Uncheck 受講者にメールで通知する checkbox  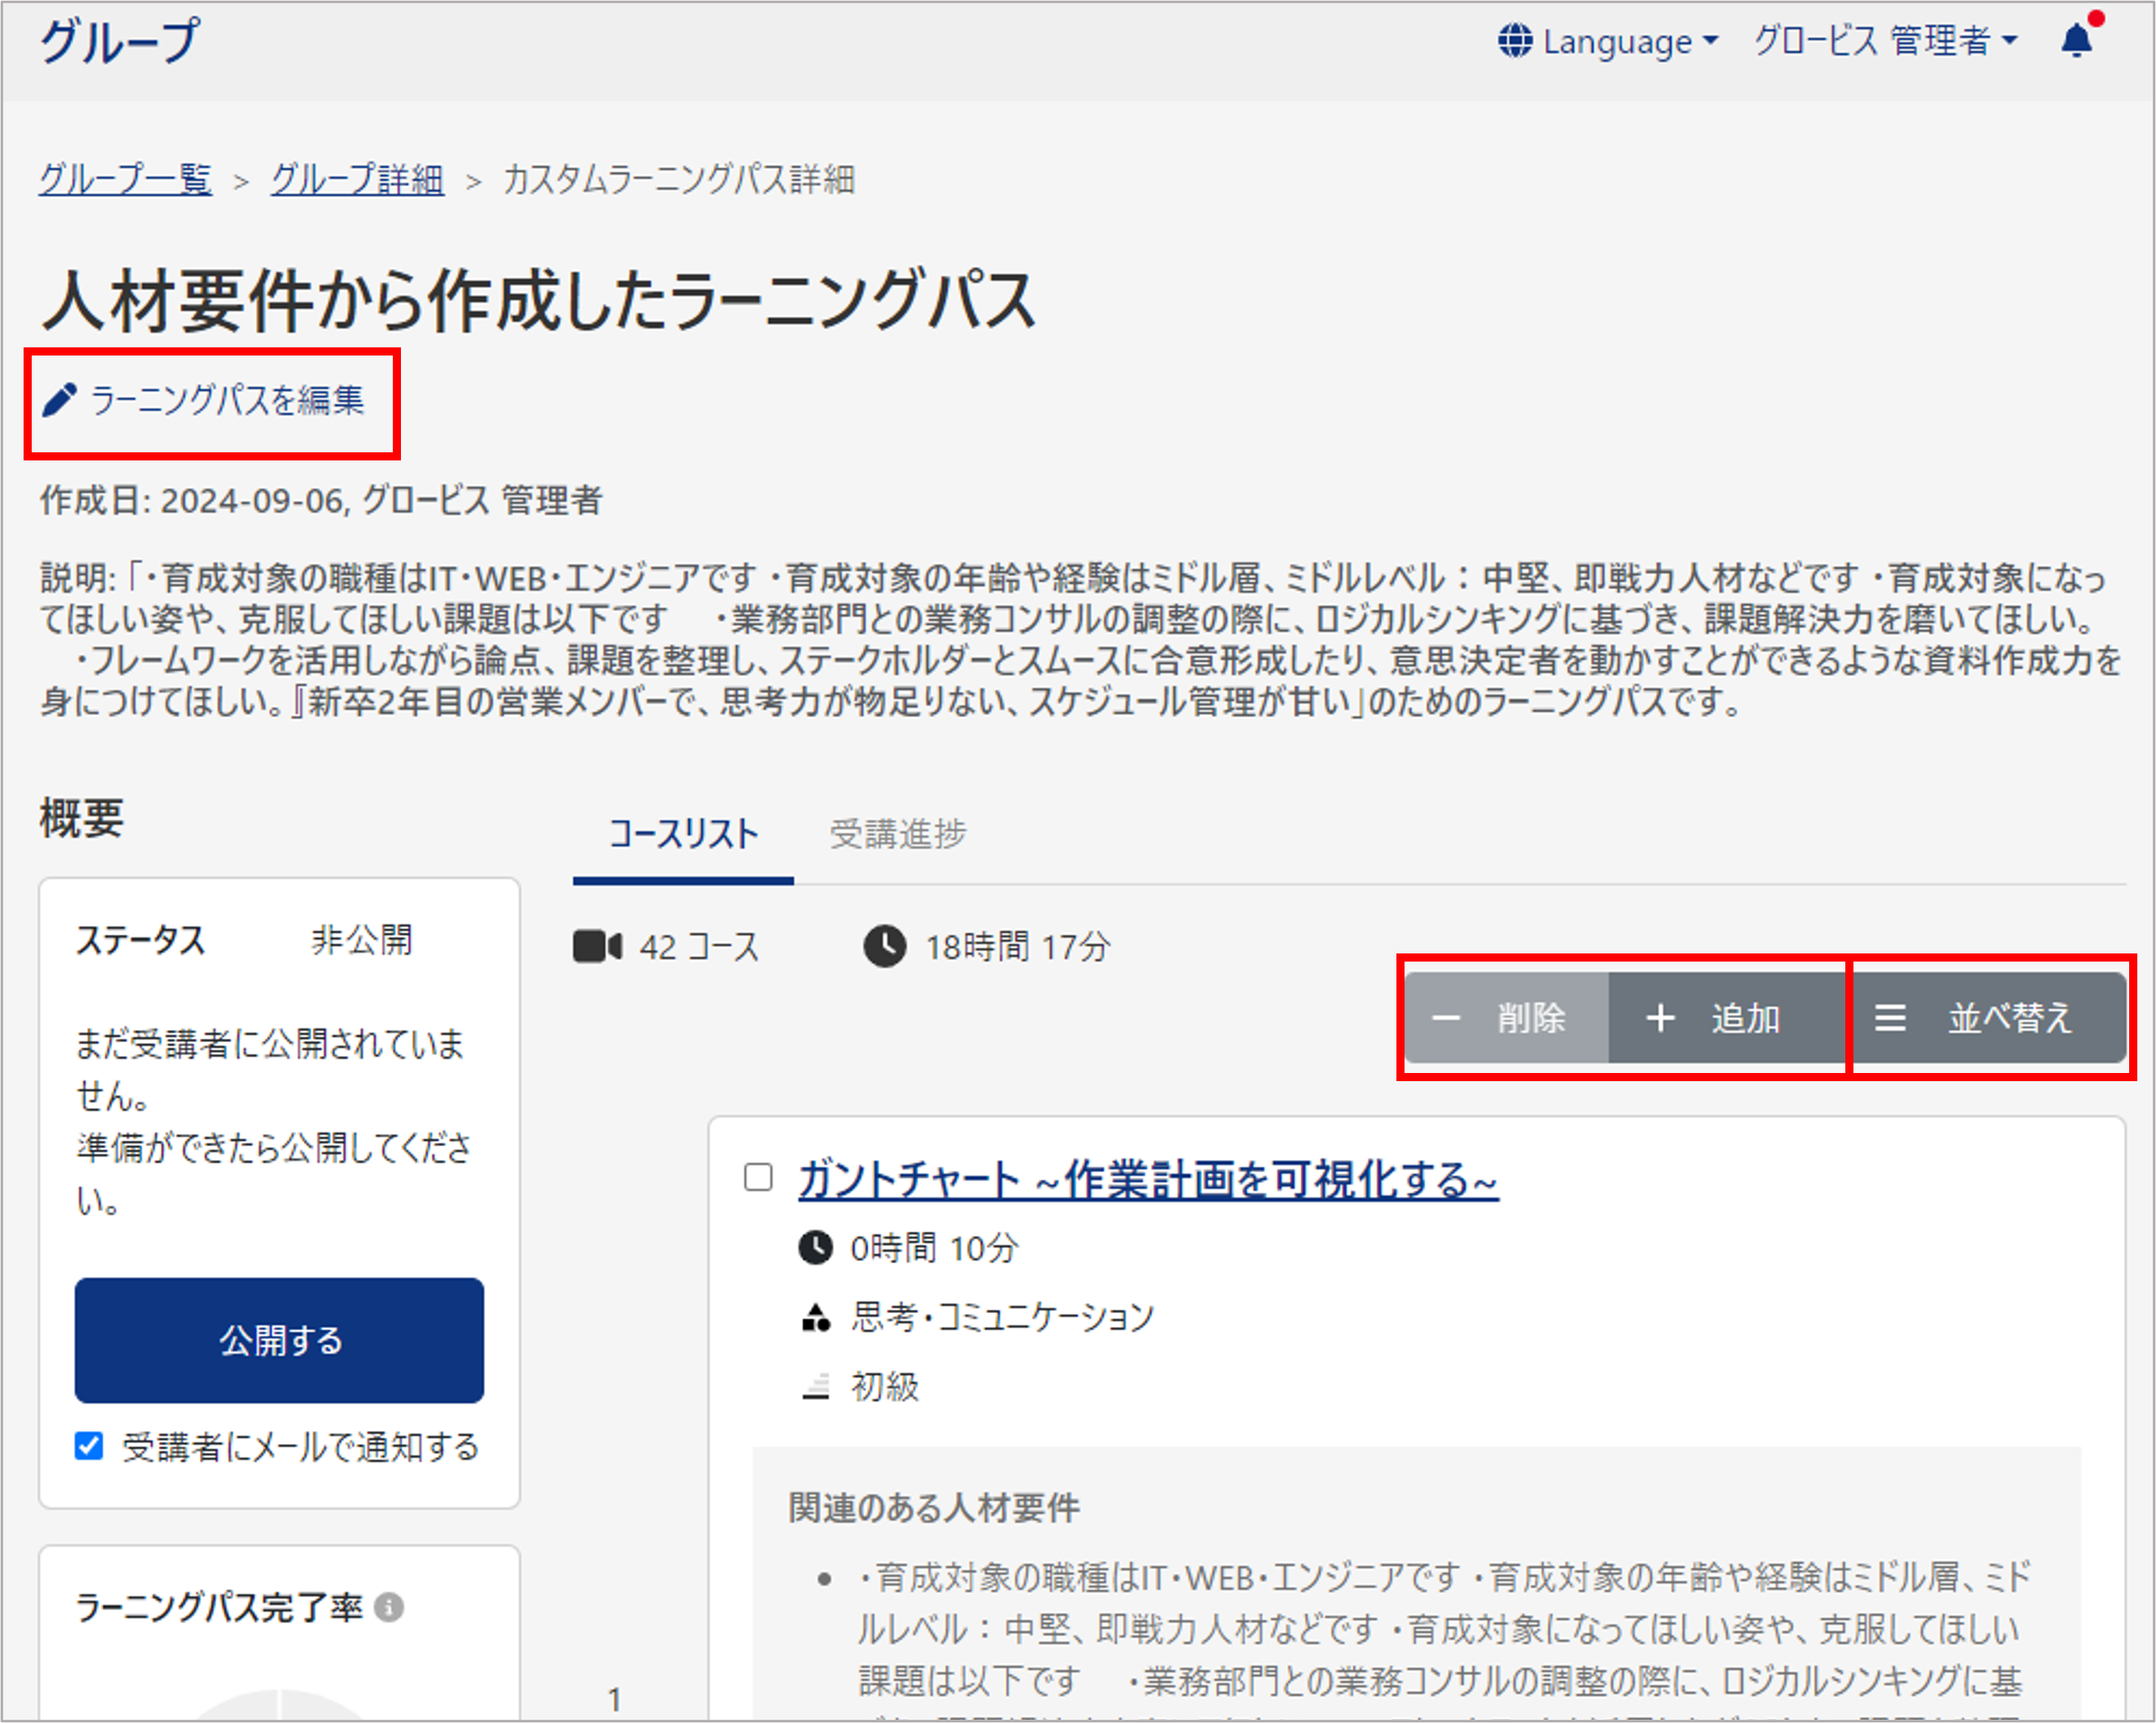click(89, 1445)
